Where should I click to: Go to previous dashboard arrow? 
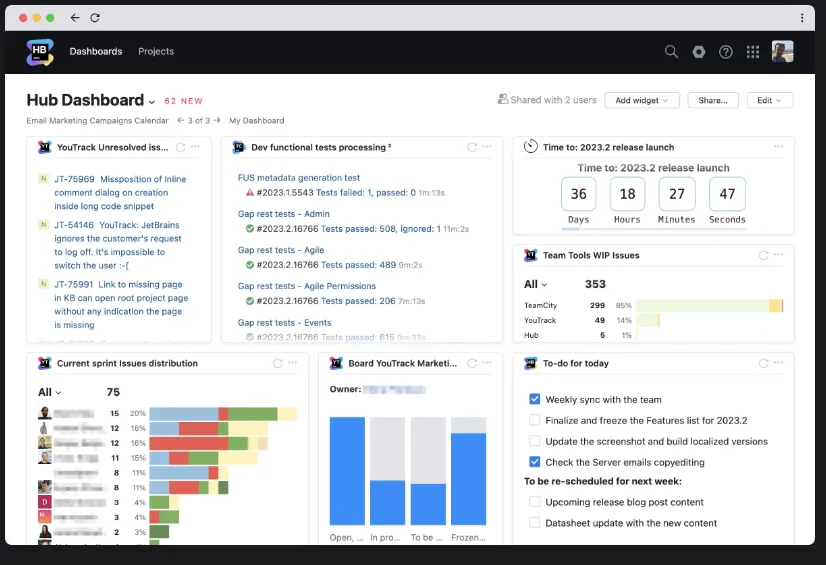[x=181, y=121]
